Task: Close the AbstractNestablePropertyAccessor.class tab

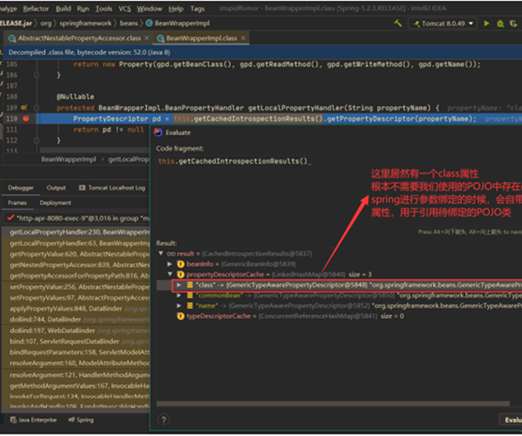Action: click(x=147, y=38)
